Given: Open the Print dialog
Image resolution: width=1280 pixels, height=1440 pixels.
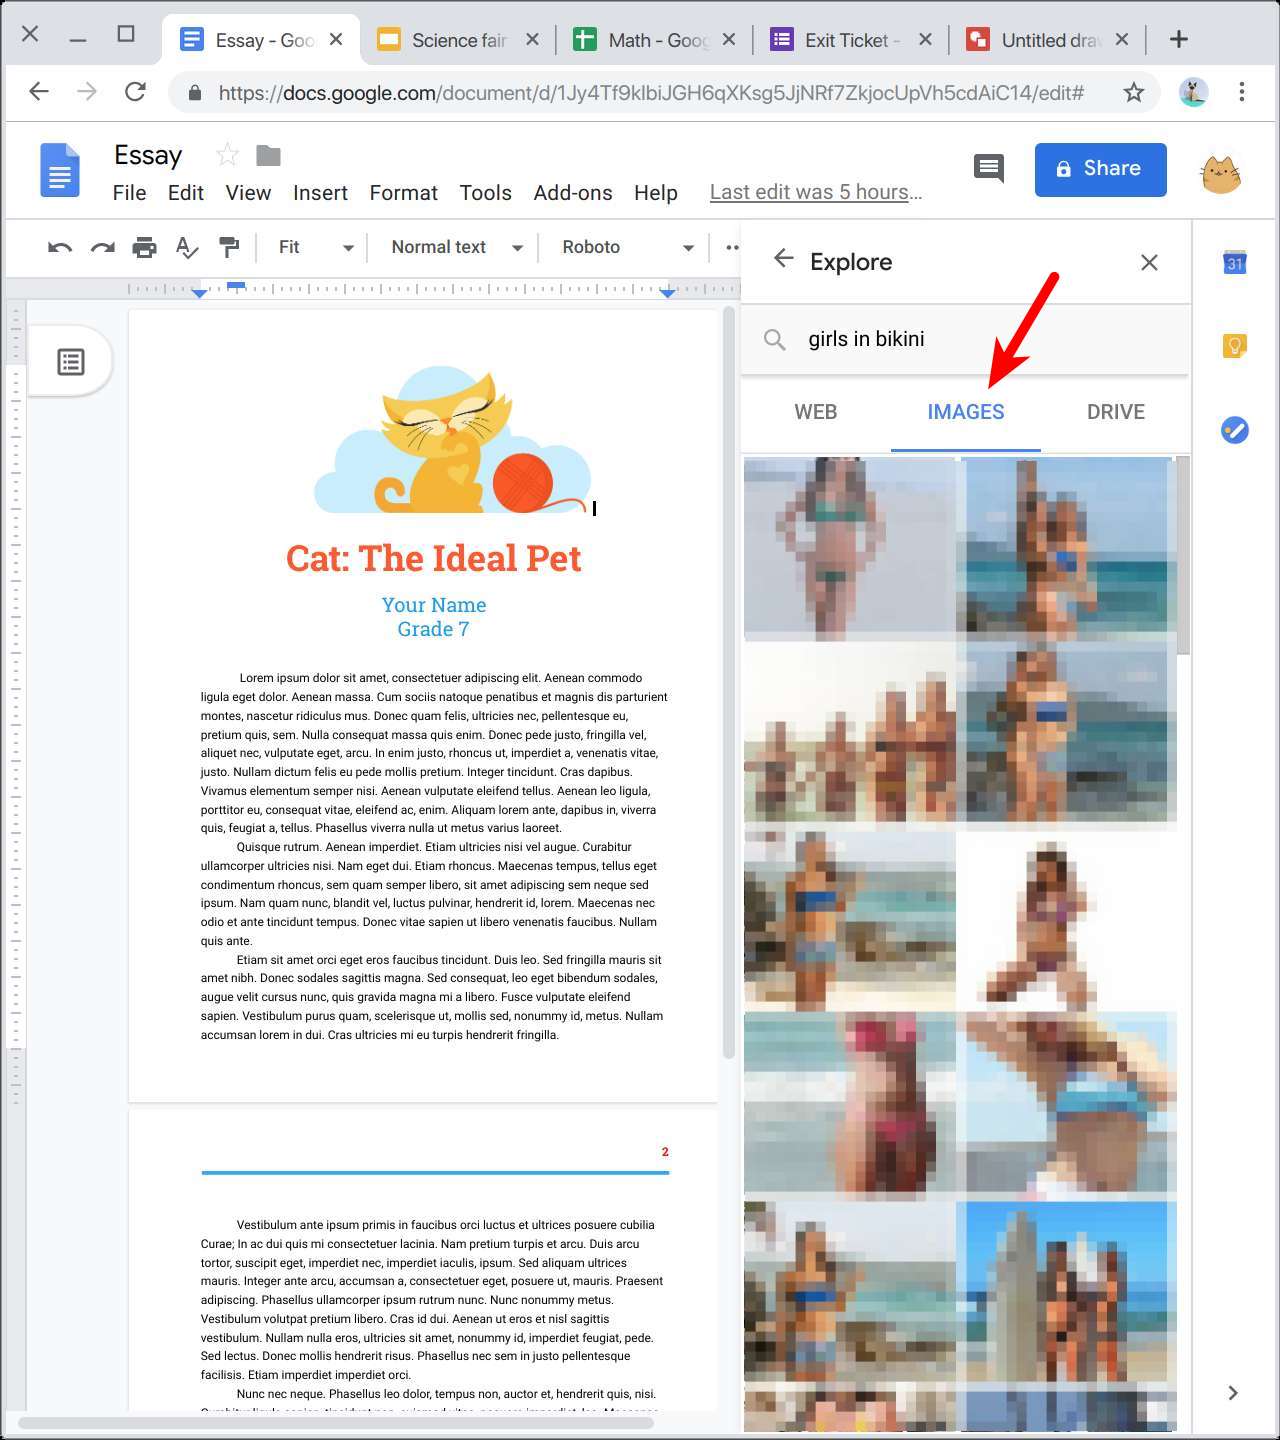Looking at the screenshot, I should [144, 247].
